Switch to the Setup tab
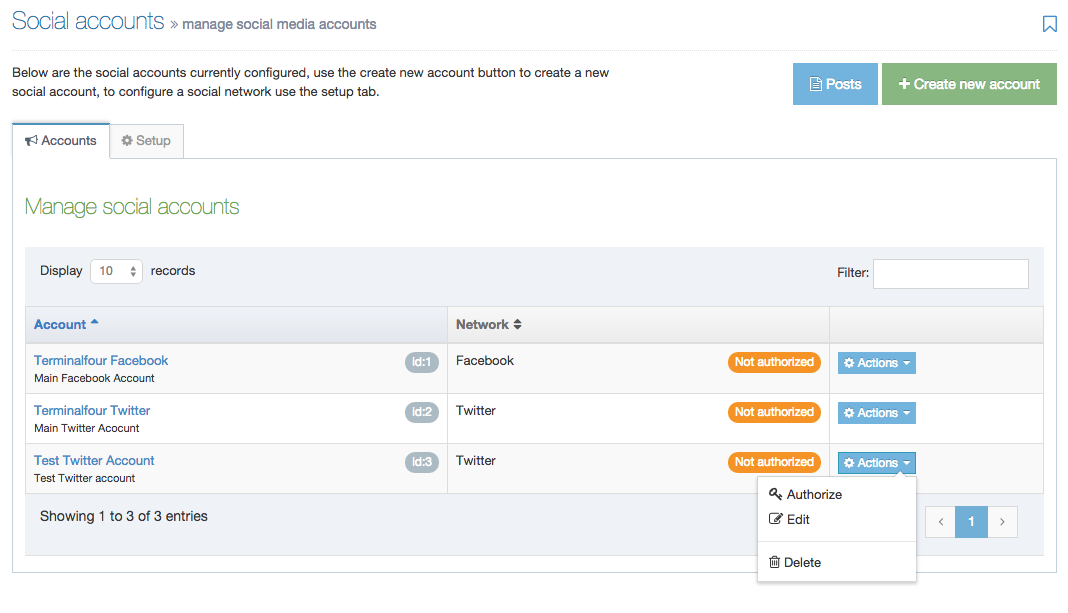The width and height of the screenshot is (1068, 613). coord(146,141)
